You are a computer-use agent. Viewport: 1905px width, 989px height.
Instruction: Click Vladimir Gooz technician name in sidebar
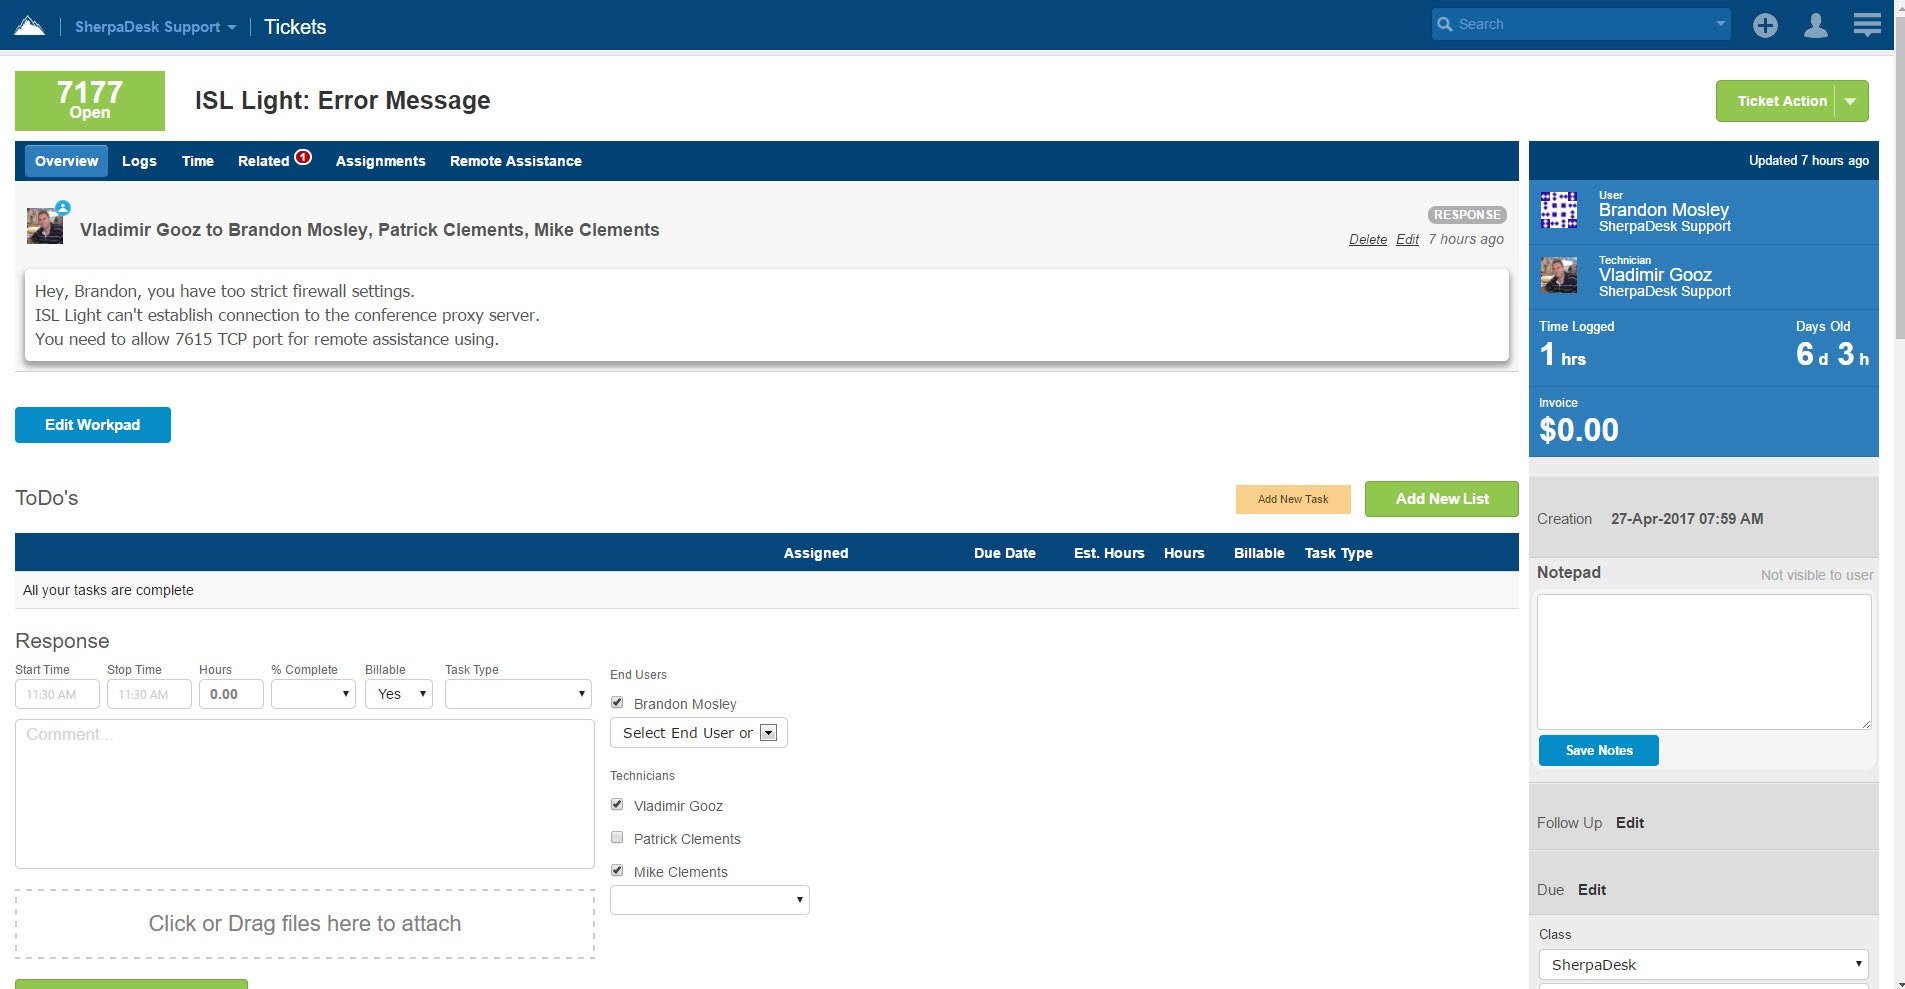(x=1655, y=275)
